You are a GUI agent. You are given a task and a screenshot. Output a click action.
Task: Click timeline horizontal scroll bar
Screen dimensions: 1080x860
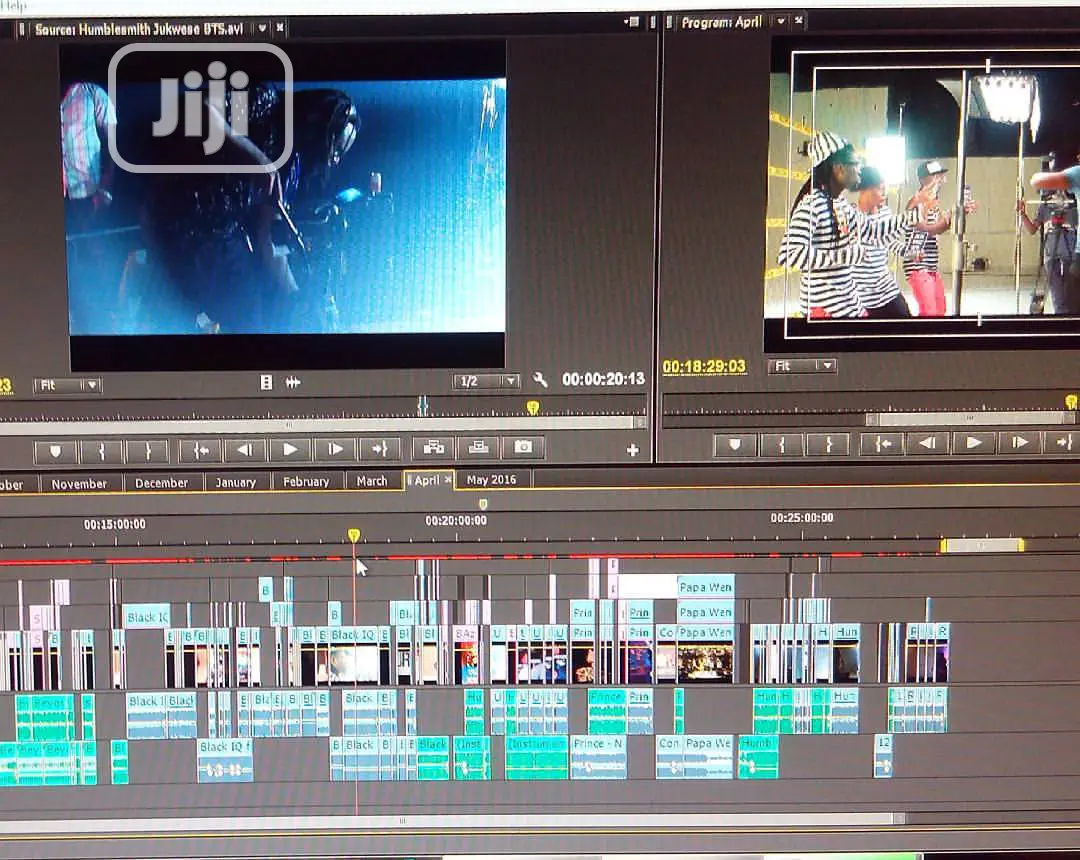(448, 820)
